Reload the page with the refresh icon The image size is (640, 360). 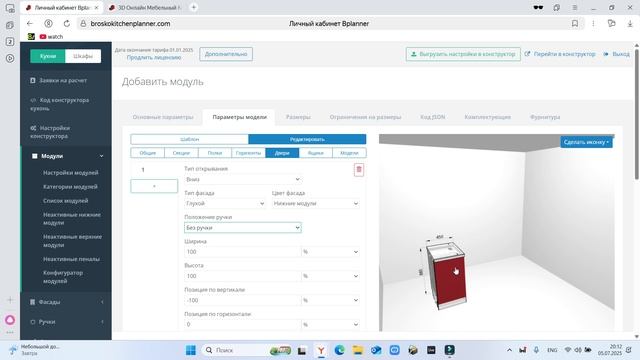(x=67, y=24)
